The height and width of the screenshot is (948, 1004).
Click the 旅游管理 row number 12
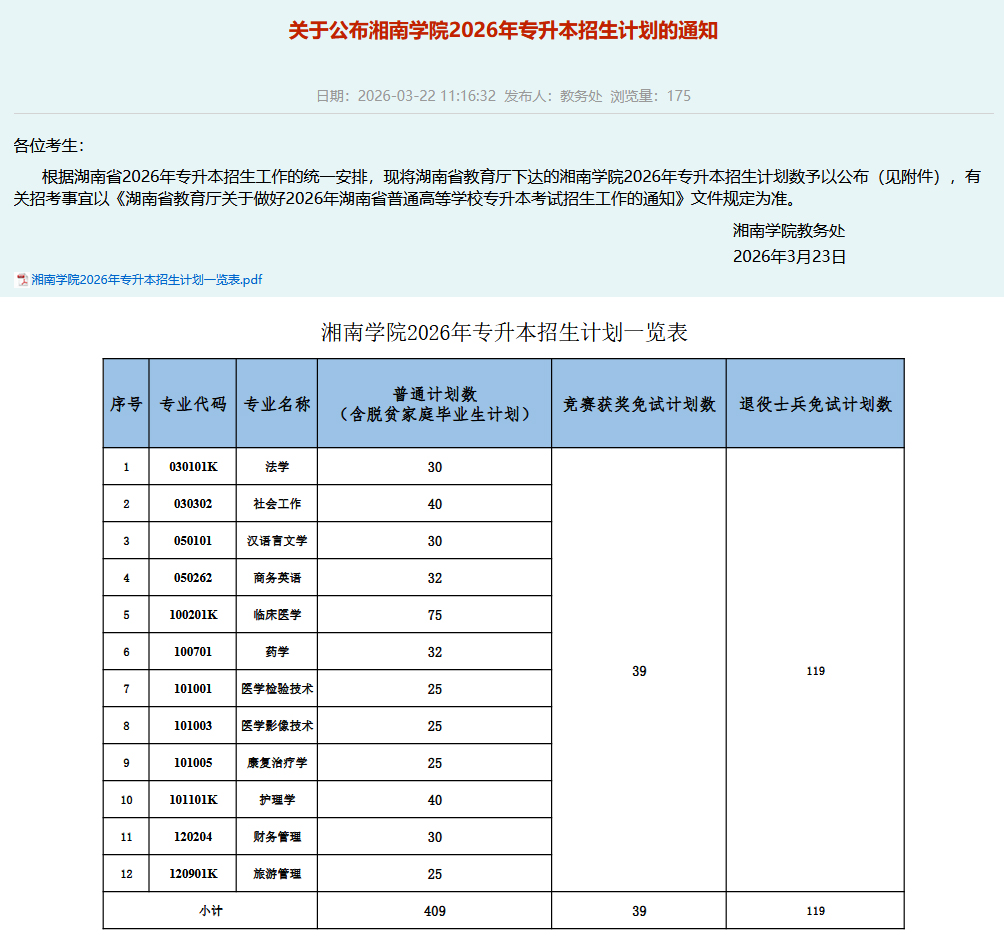[125, 872]
